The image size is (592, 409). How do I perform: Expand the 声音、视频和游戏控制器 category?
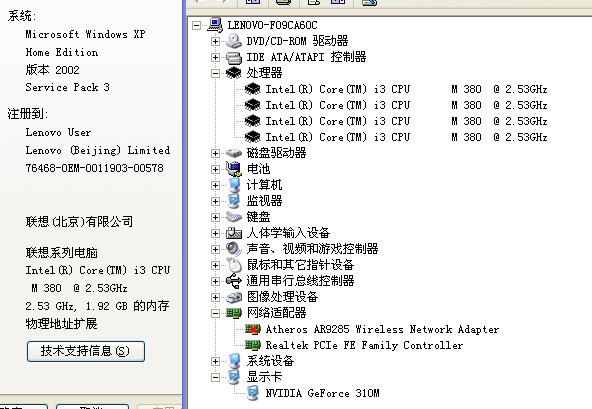click(215, 249)
